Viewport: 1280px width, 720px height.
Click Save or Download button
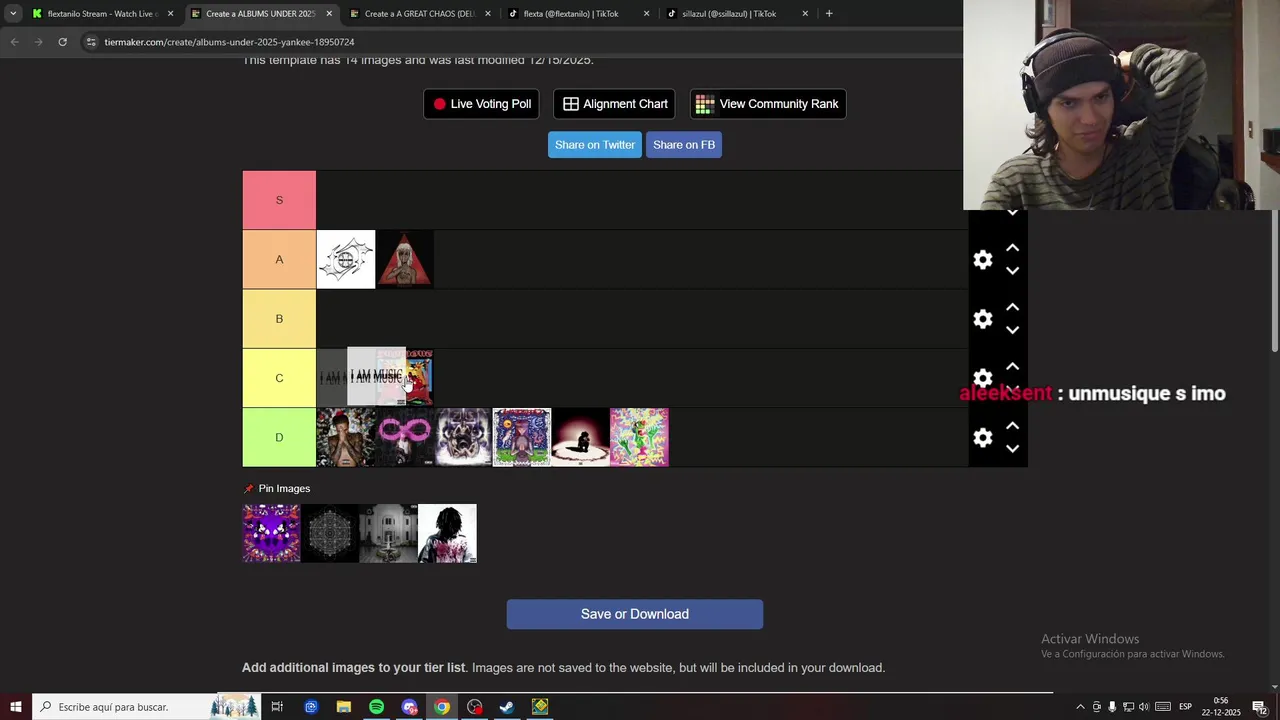click(x=635, y=614)
